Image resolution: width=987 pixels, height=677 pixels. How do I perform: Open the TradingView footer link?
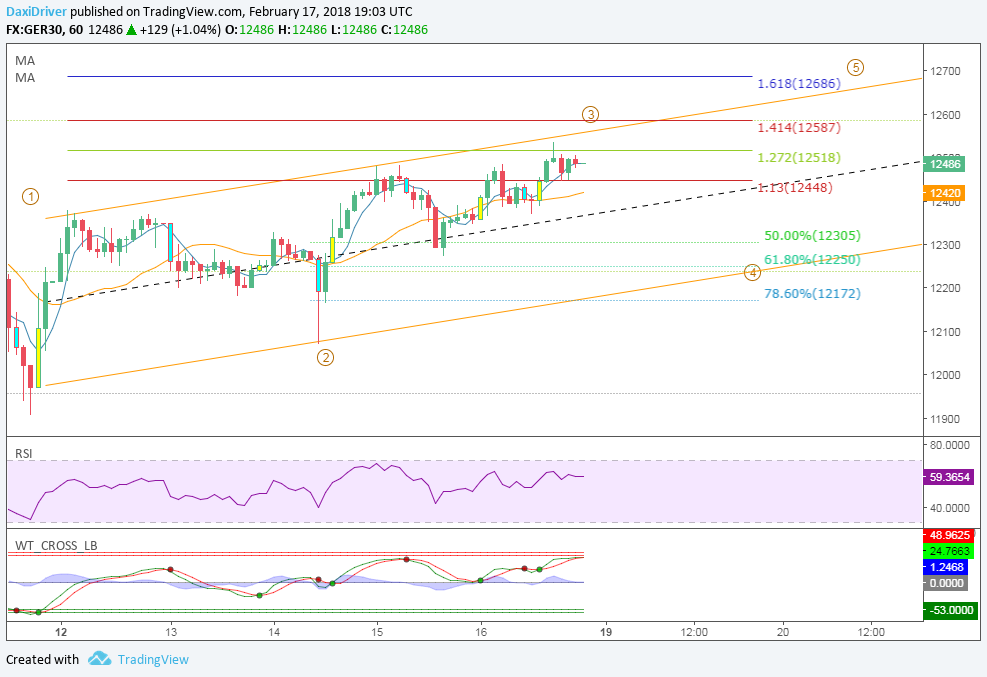153,659
